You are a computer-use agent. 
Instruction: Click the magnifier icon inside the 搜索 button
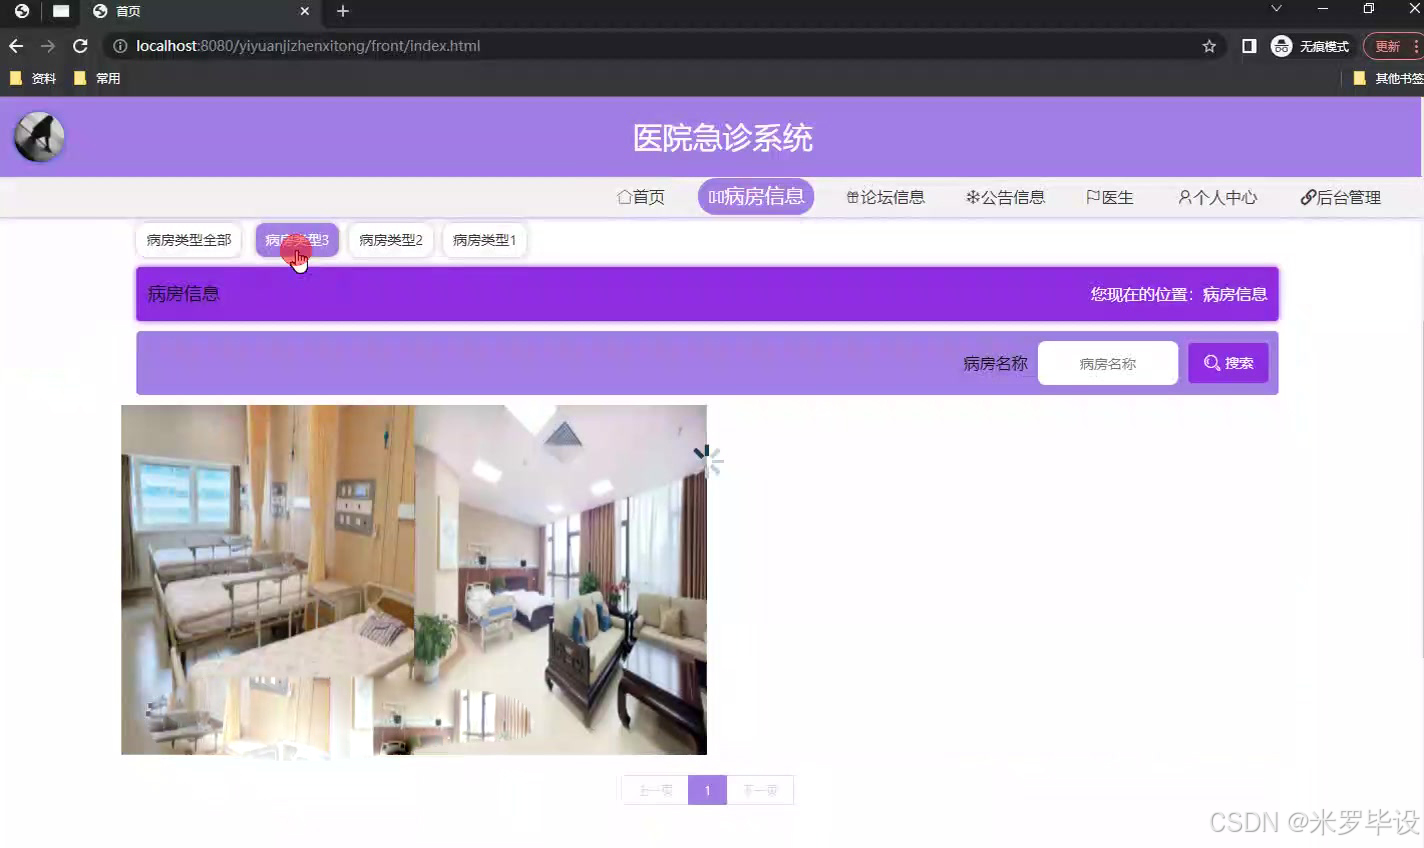1211,363
